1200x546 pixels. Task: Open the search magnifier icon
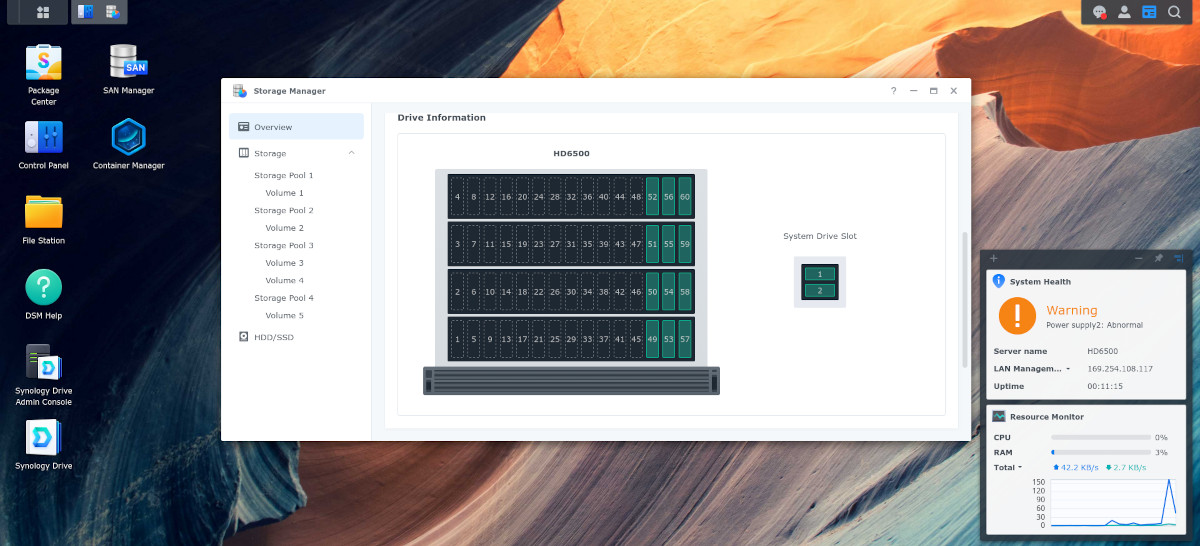pos(1175,12)
